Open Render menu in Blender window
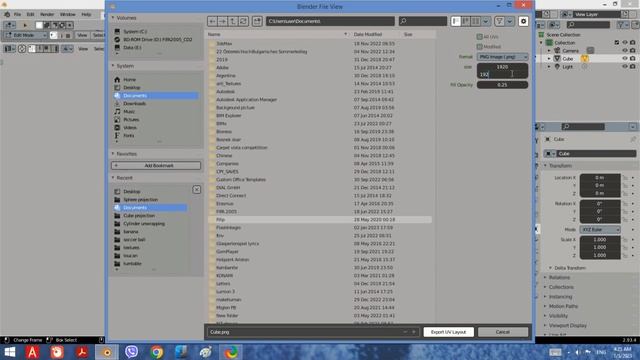640x360 pixels. (x=47, y=14)
